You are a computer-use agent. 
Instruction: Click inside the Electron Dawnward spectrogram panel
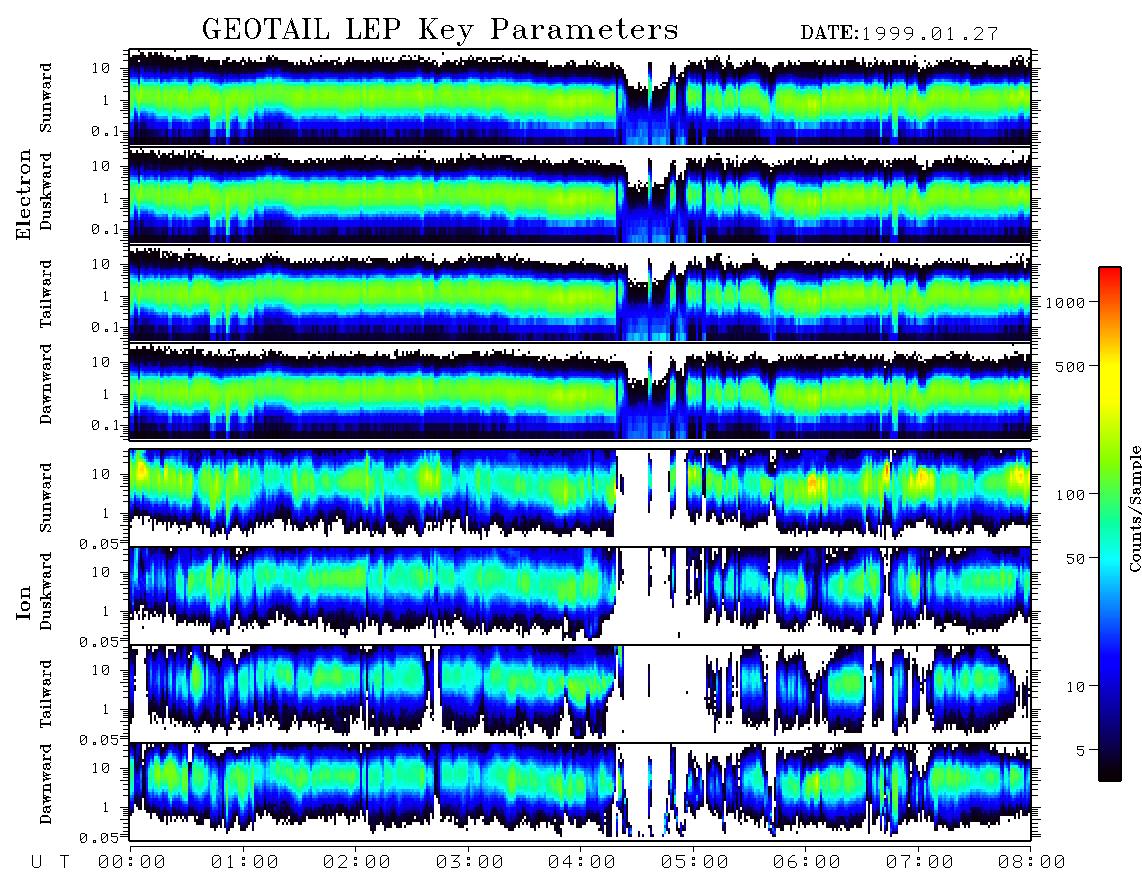click(580, 392)
